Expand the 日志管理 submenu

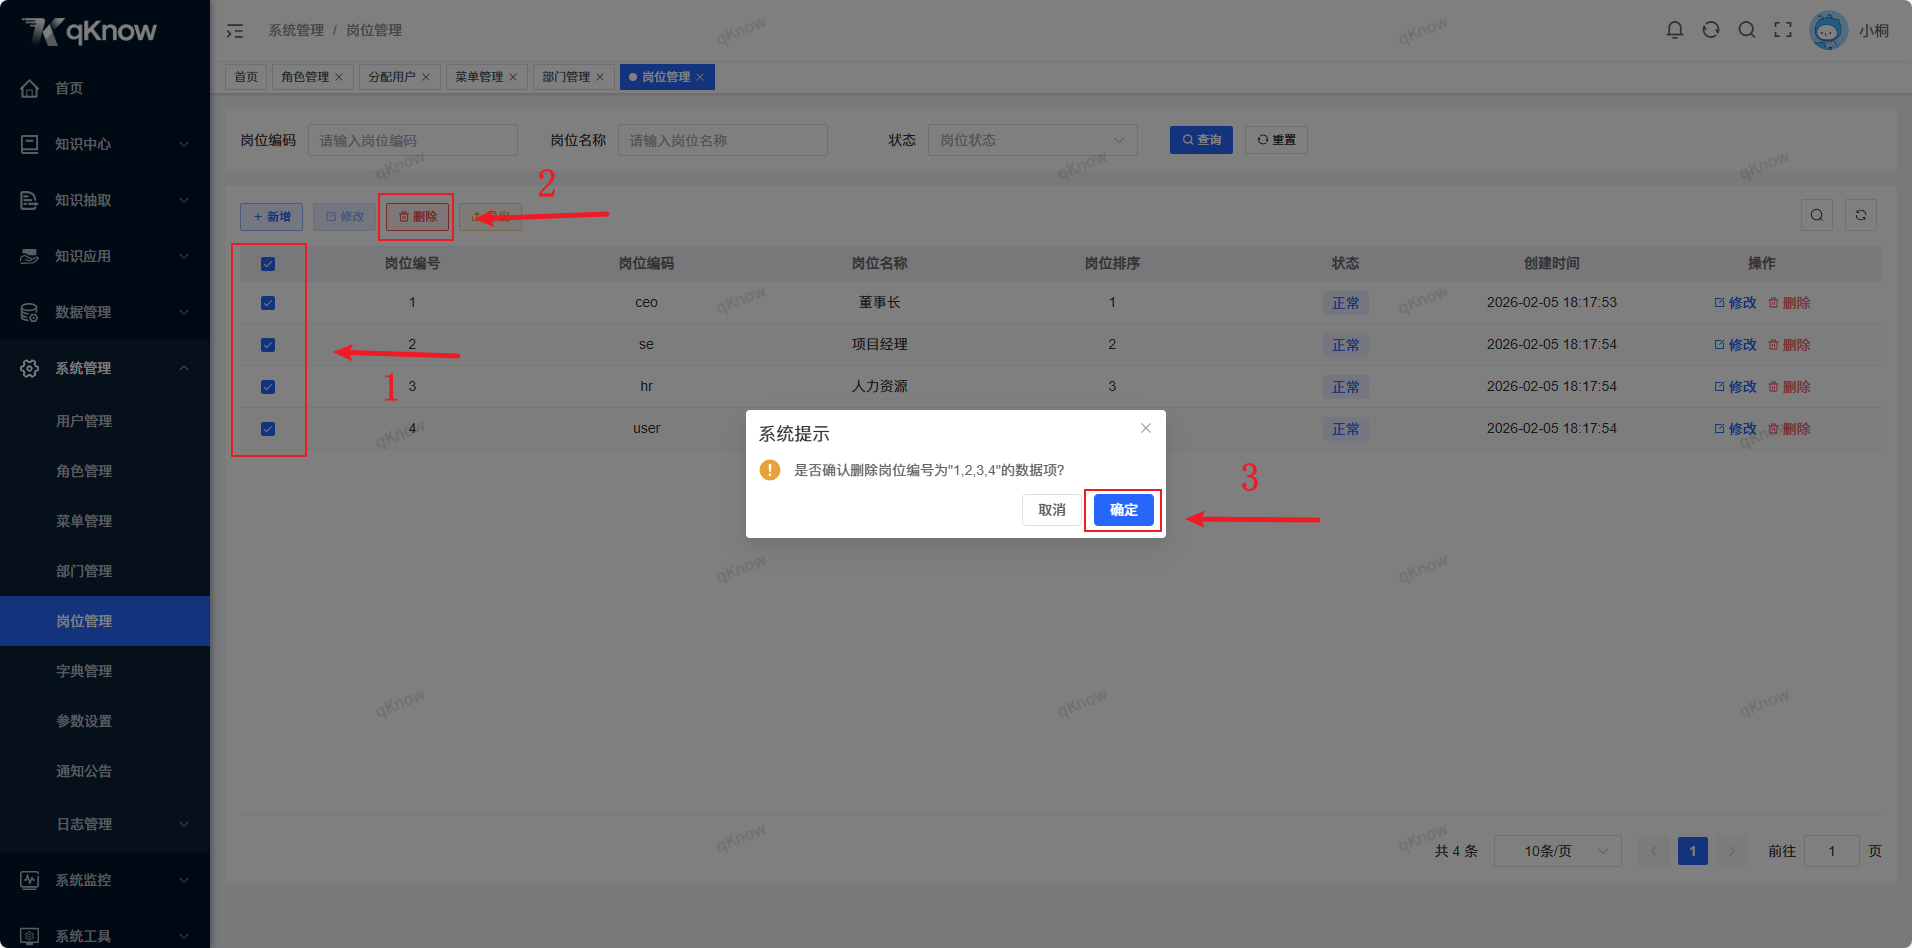(105, 824)
